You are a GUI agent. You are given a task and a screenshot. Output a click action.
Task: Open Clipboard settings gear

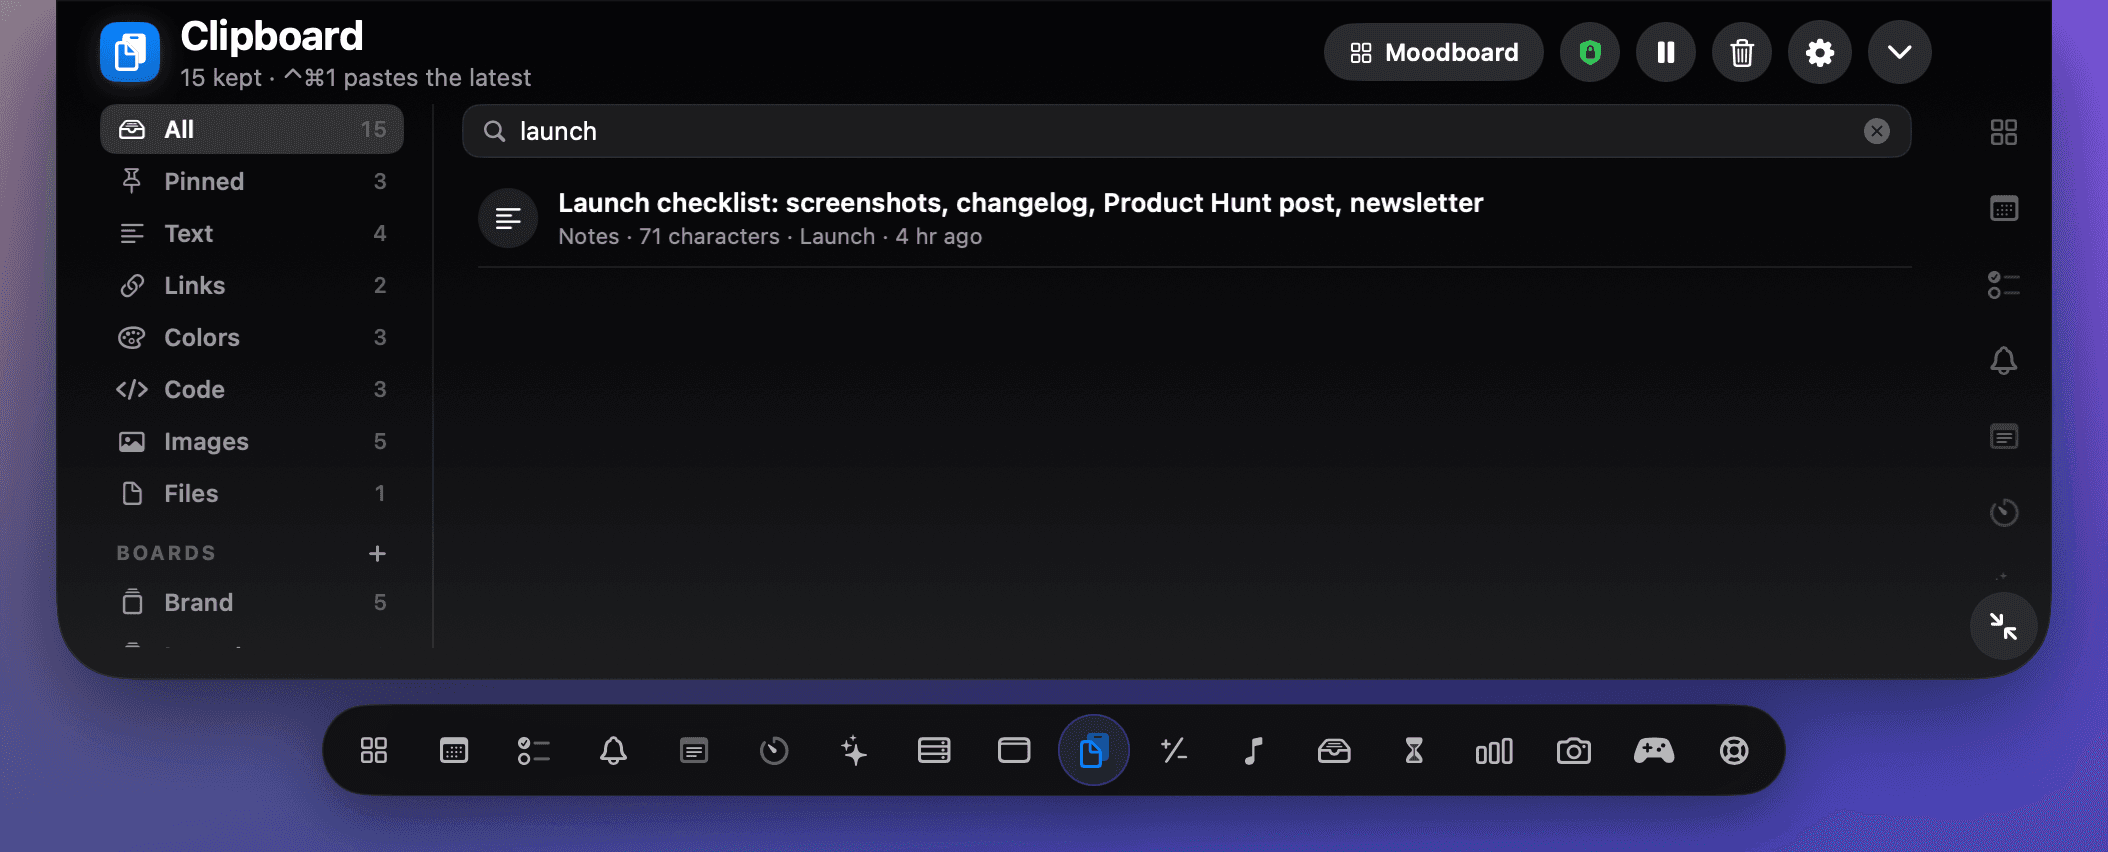pyautogui.click(x=1820, y=52)
